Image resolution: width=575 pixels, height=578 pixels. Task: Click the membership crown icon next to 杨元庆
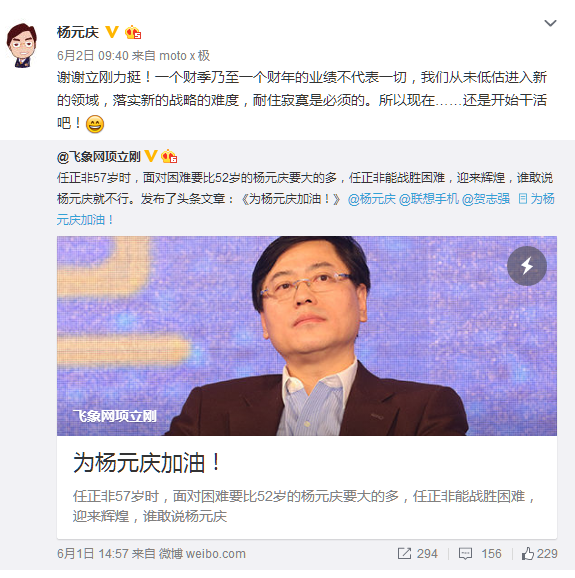133,32
